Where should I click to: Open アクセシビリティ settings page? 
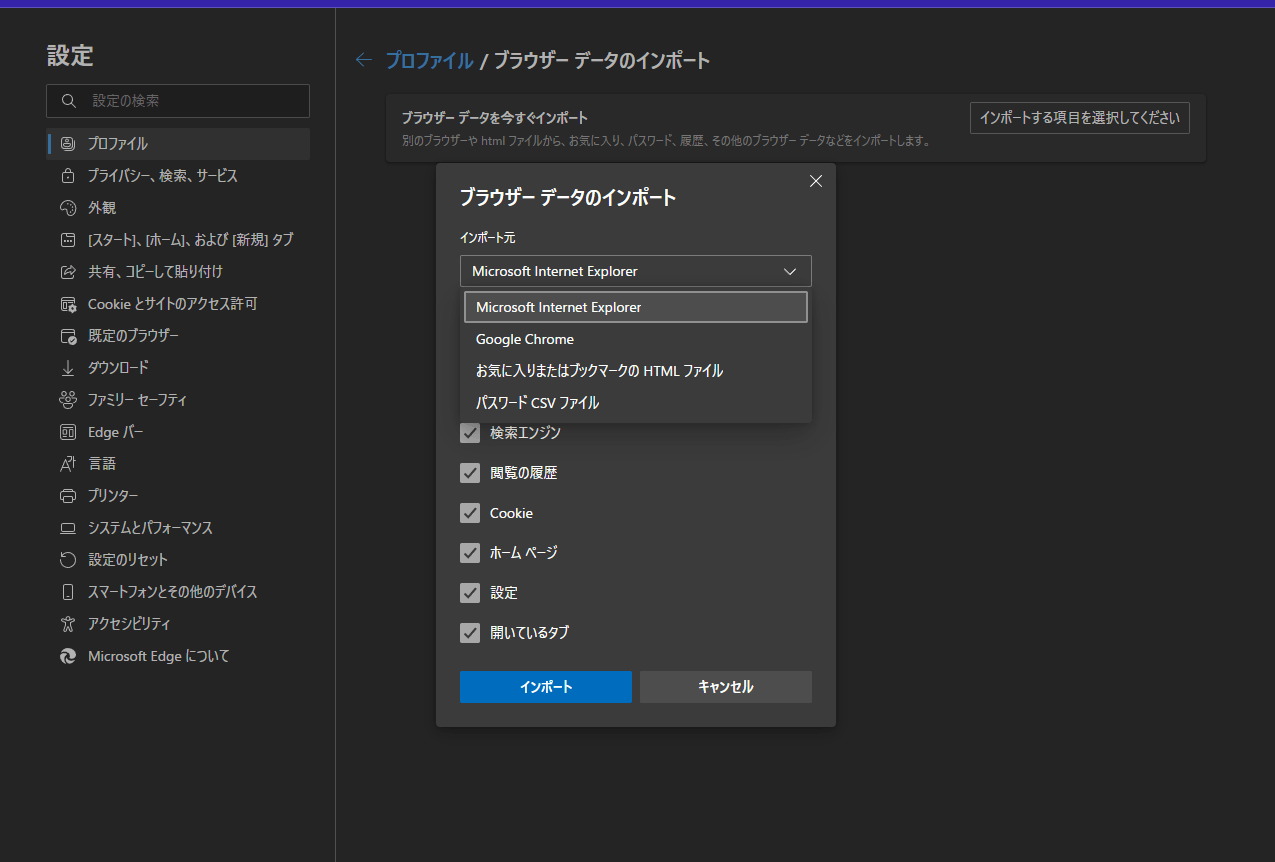(178, 624)
